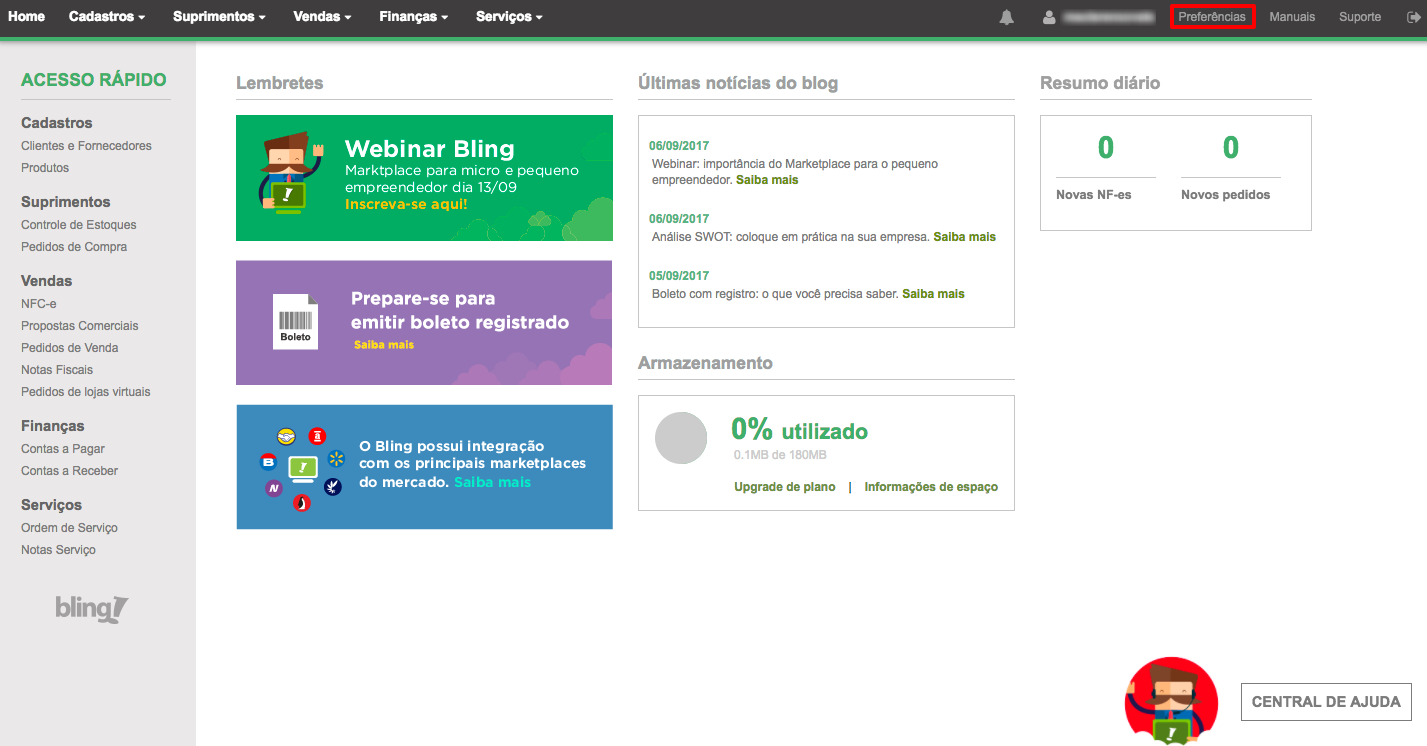Open Produtos in quick access
1427x746 pixels.
coord(45,168)
